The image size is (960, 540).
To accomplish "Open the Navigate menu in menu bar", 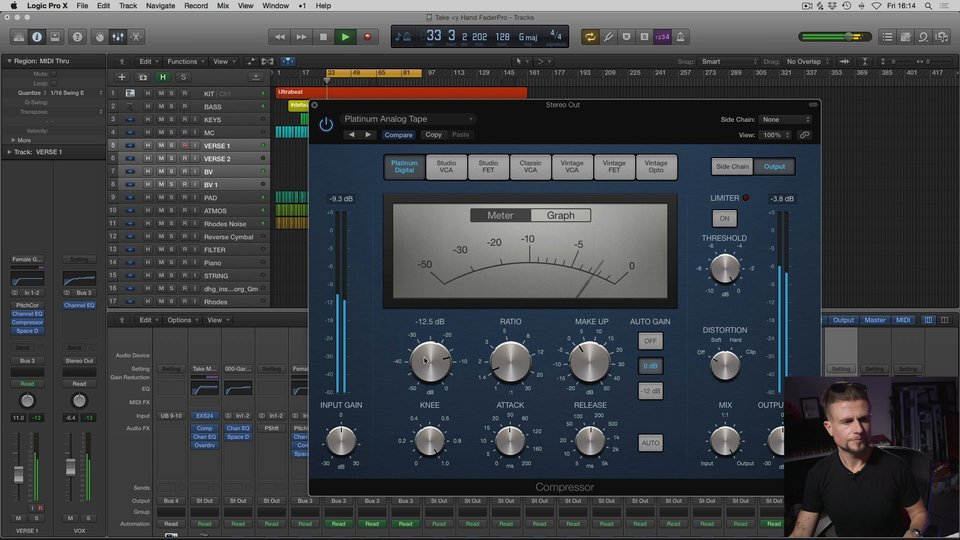I will (160, 6).
